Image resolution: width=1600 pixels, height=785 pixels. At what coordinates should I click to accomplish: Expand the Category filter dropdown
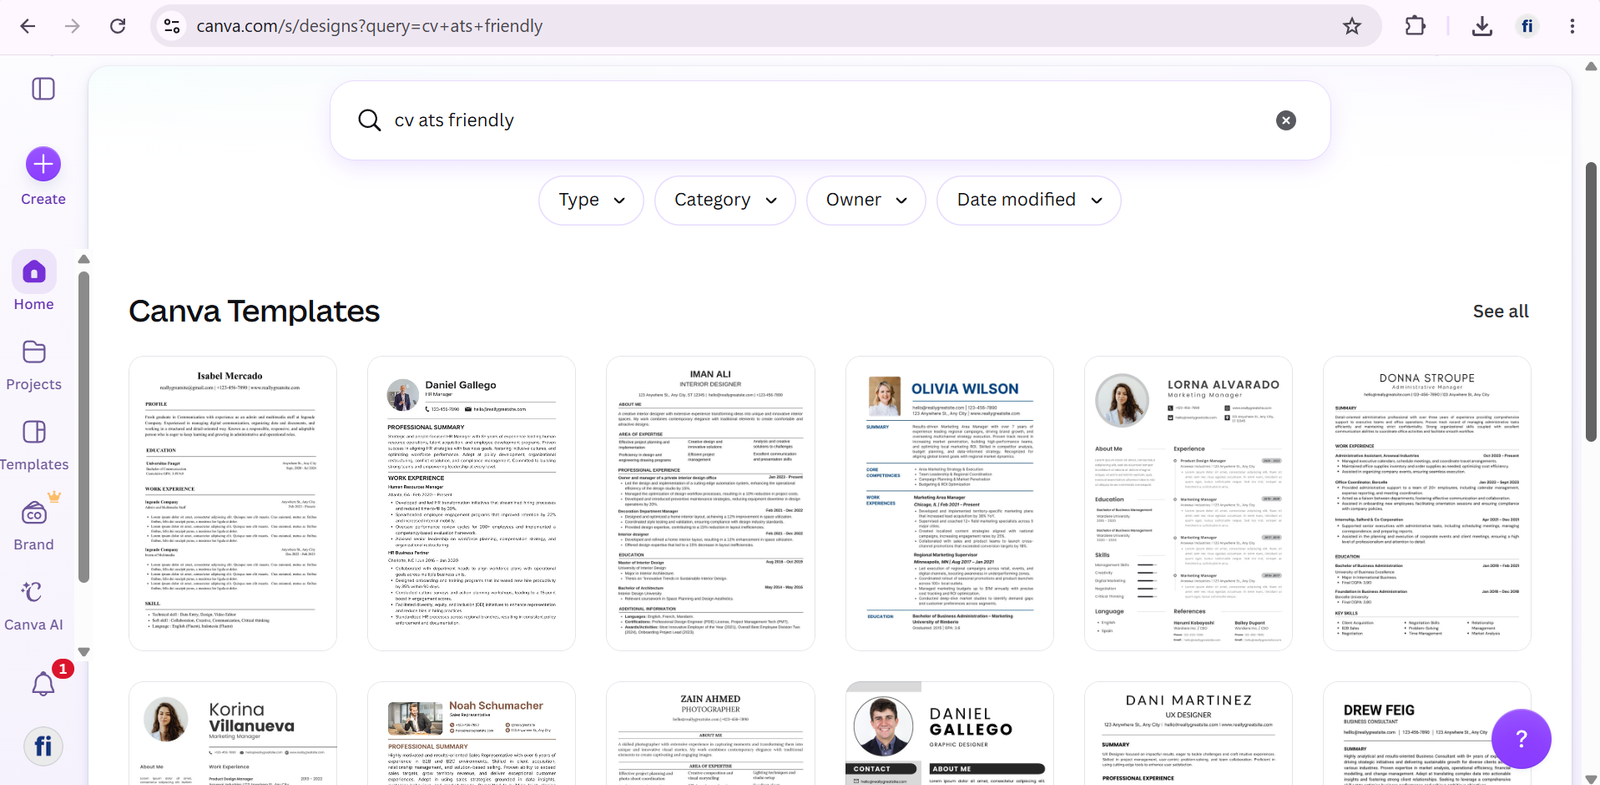pyautogui.click(x=725, y=200)
